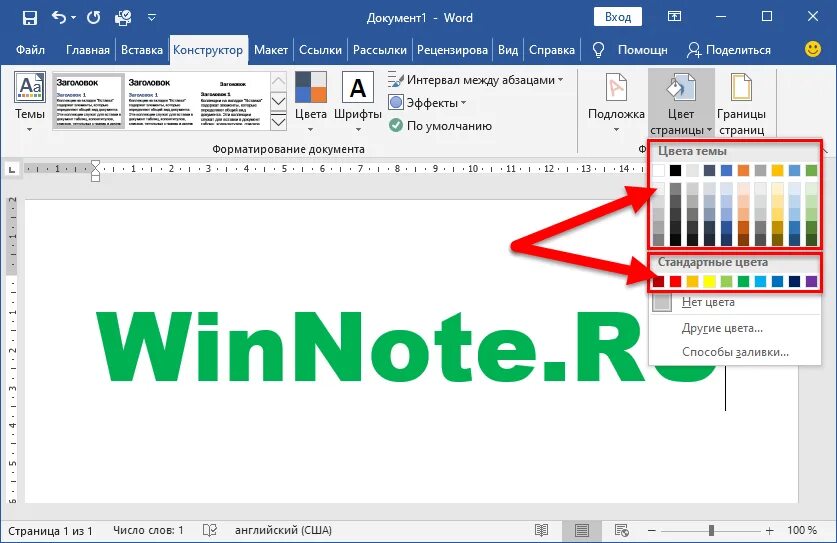Click the smiley feedback icon
837x543 pixels.
[x=812, y=50]
